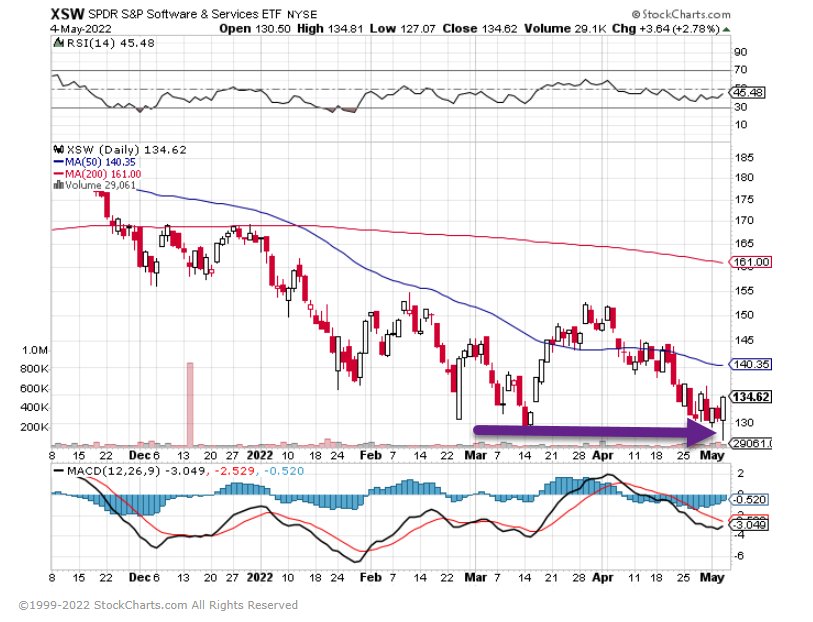Select the Volume 29.1K header value
813x622 pixels.
point(565,29)
